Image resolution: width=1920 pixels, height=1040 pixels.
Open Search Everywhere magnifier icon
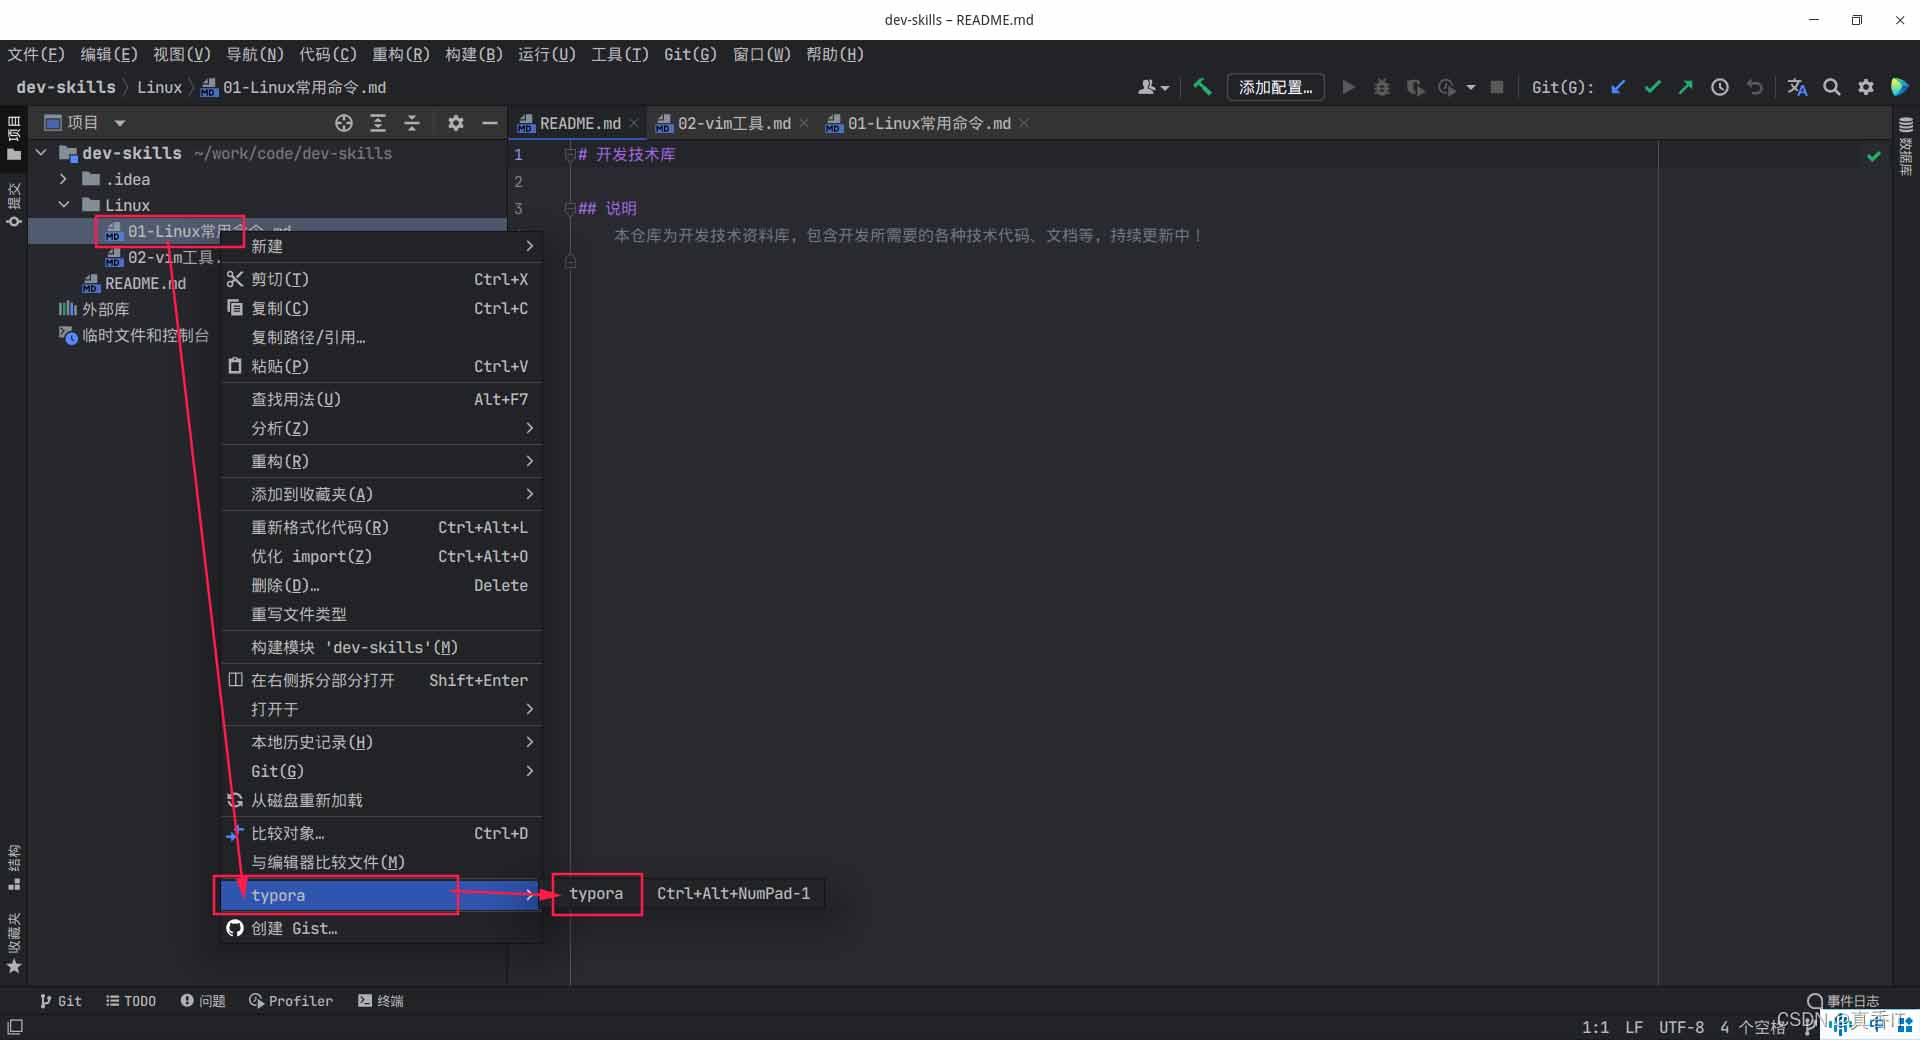coord(1832,87)
